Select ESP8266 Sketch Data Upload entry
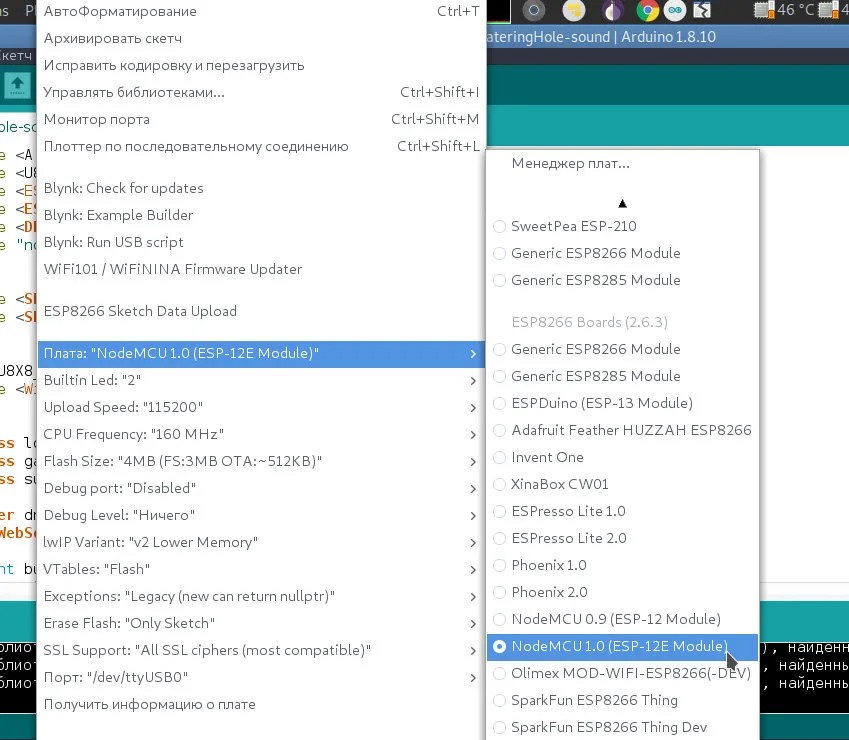The height and width of the screenshot is (740, 849). tap(140, 311)
